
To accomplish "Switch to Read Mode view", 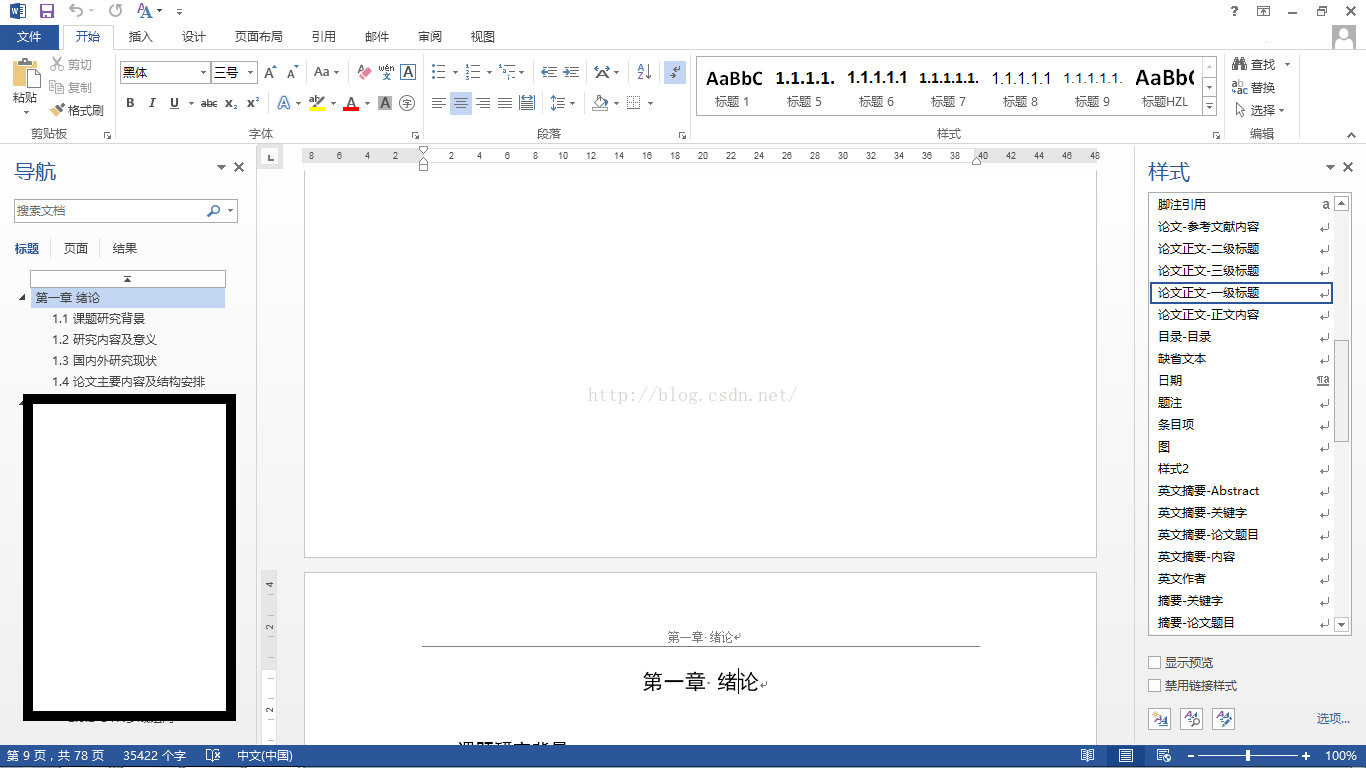I will pyautogui.click(x=1088, y=756).
